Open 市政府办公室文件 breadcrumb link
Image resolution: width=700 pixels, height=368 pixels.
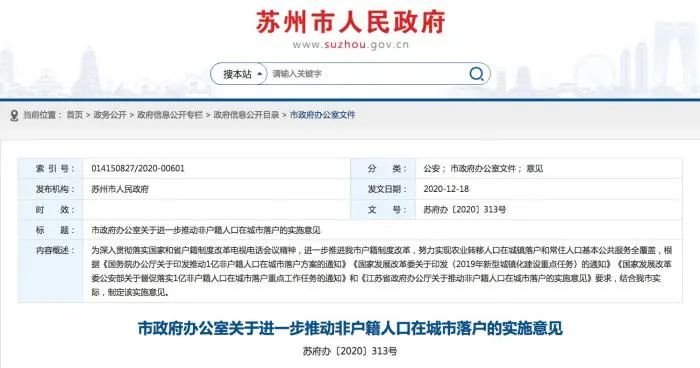323,115
